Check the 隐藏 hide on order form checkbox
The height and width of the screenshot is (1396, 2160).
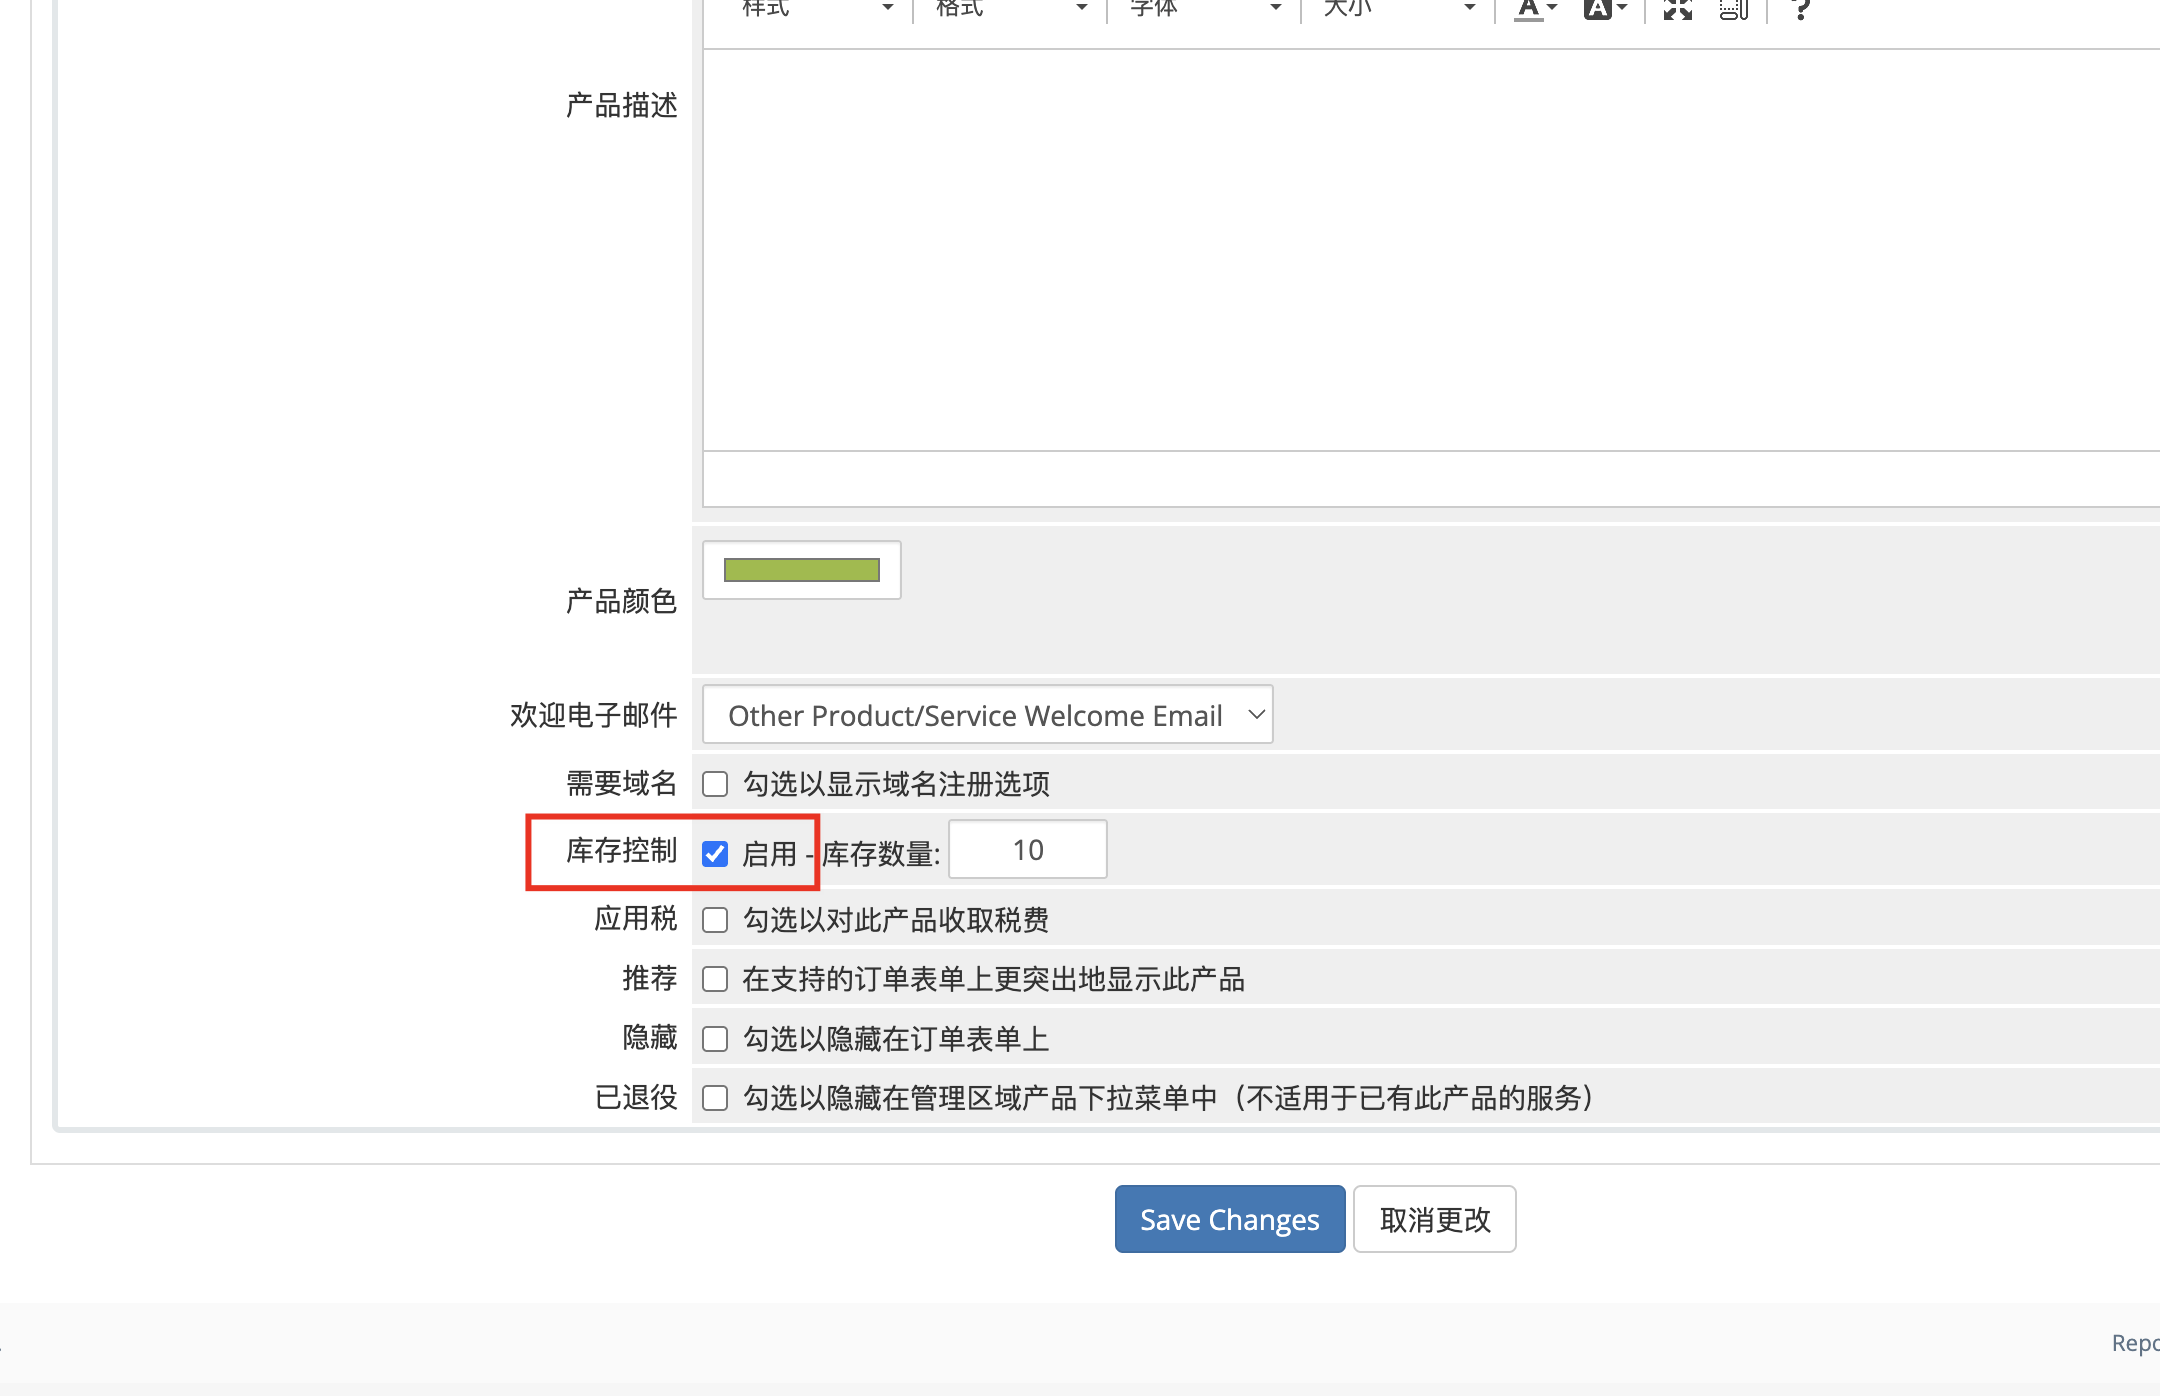(715, 1039)
